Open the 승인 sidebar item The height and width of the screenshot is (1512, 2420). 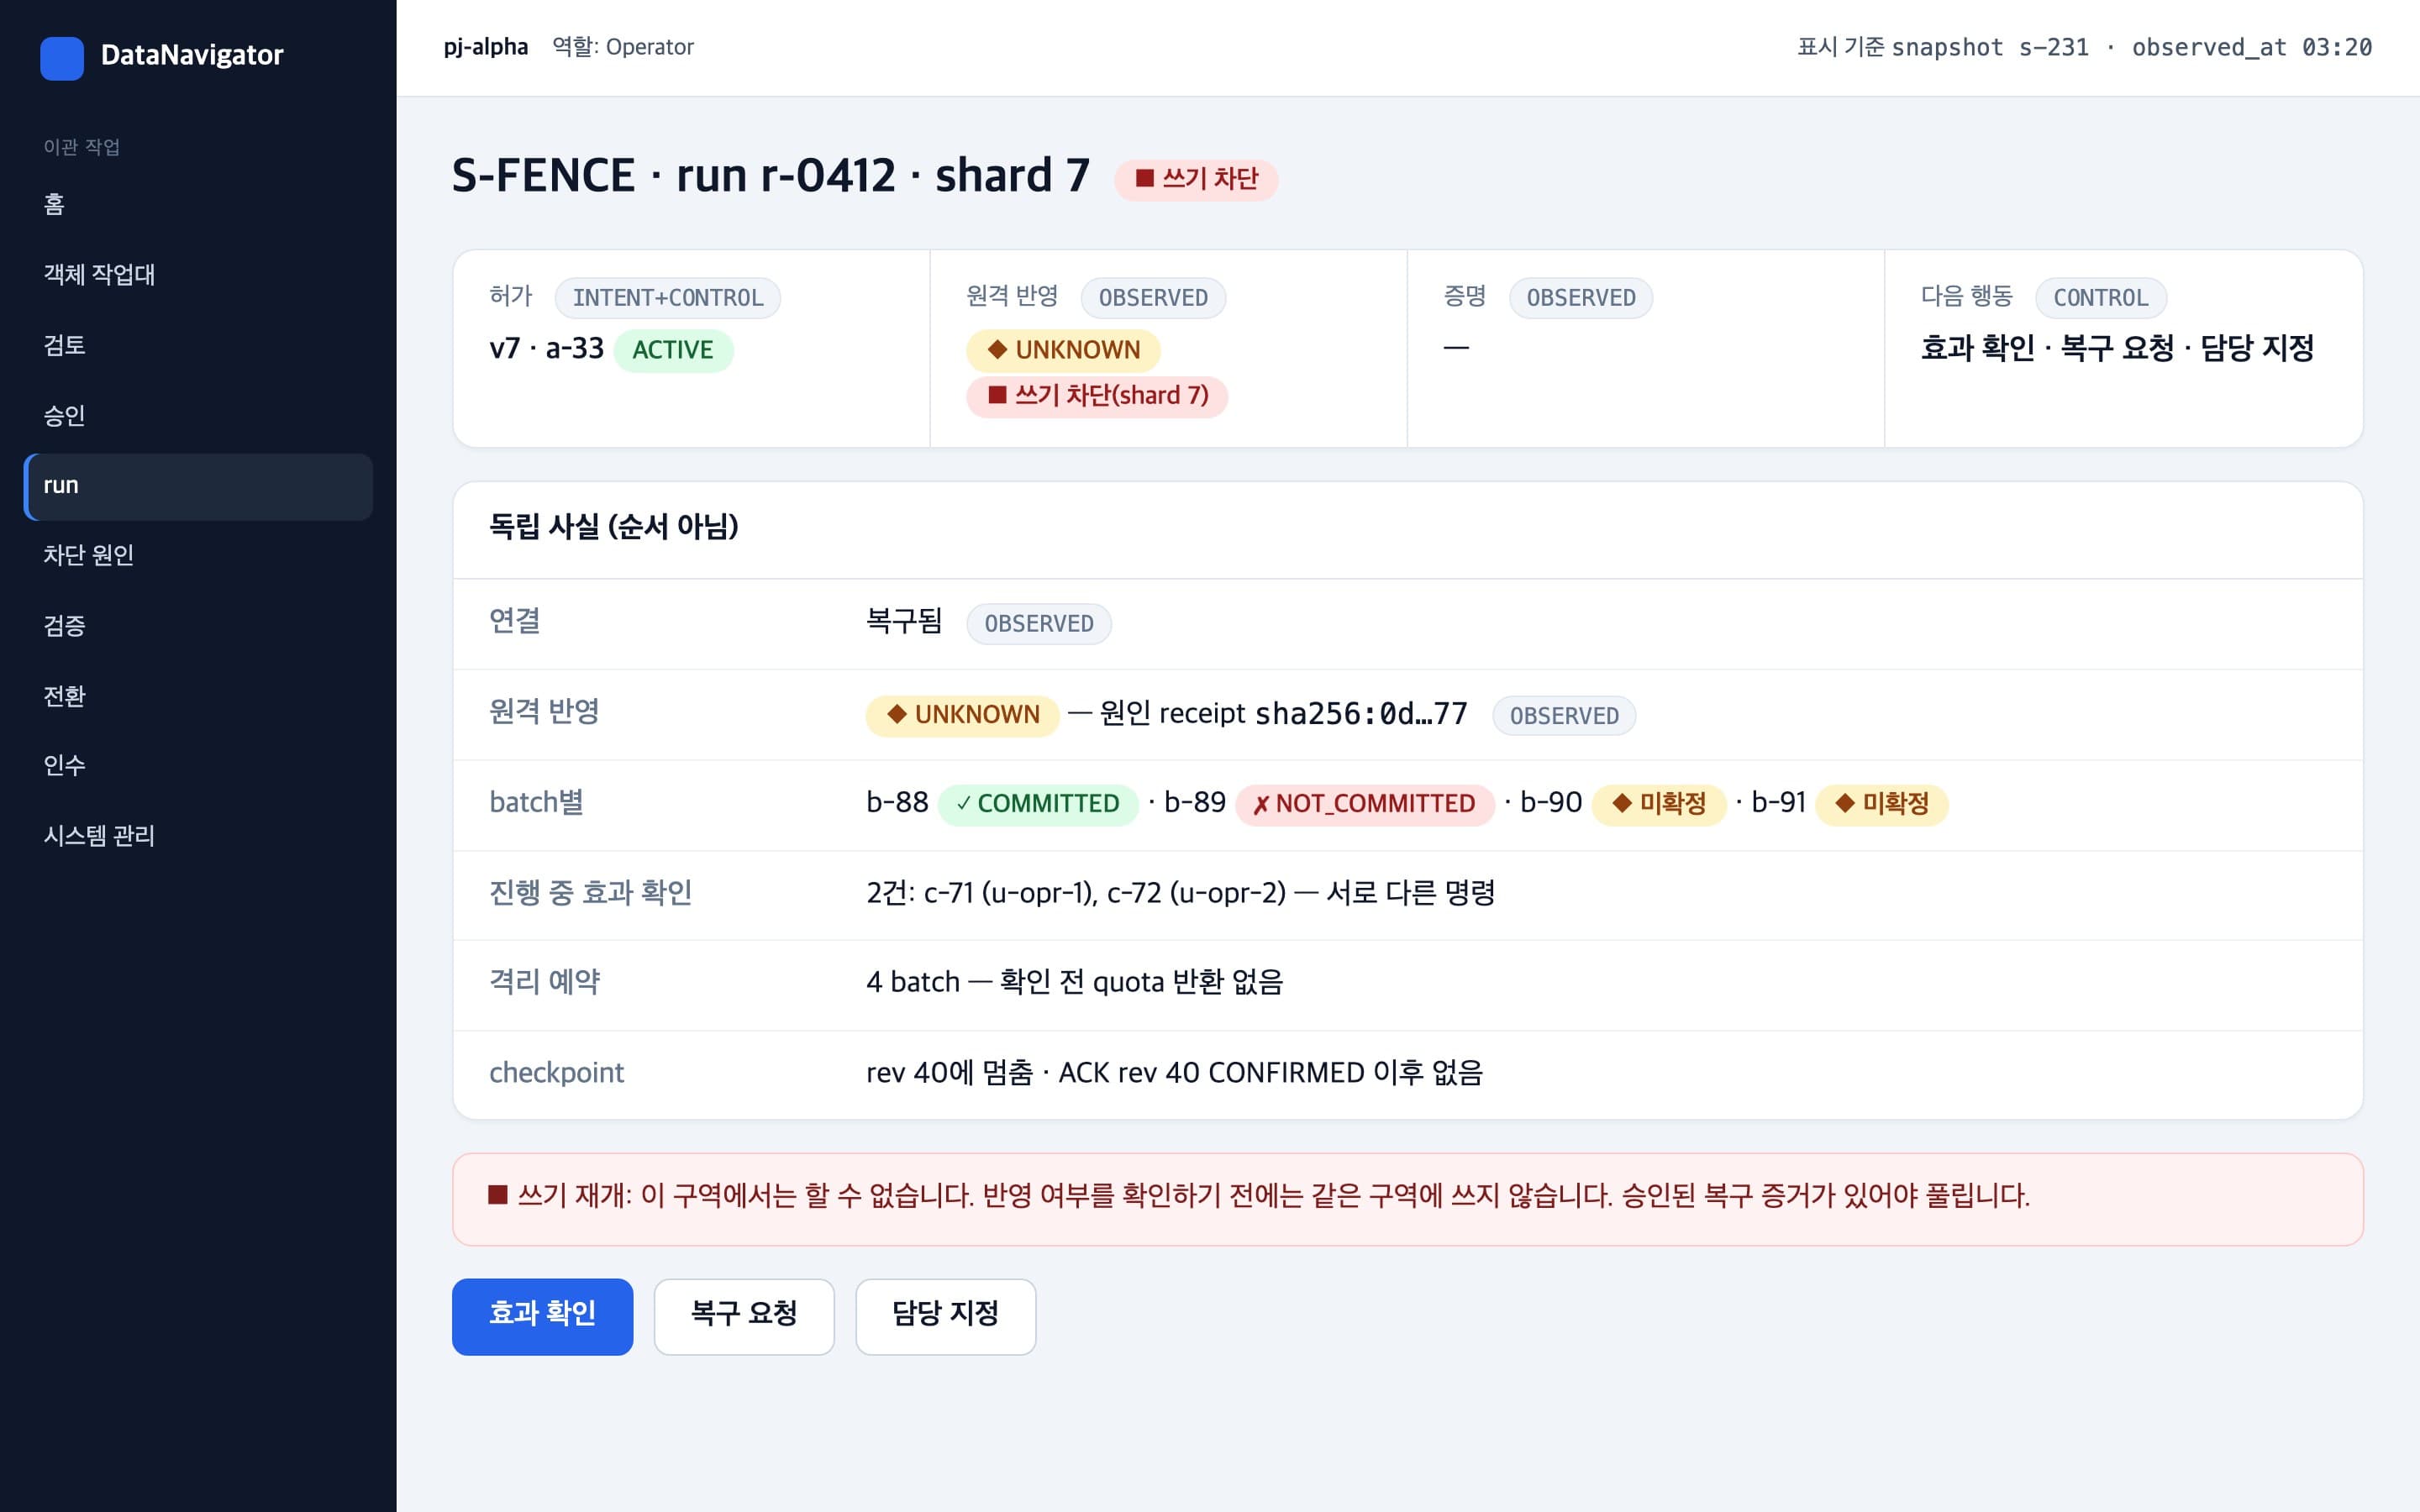(x=198, y=416)
